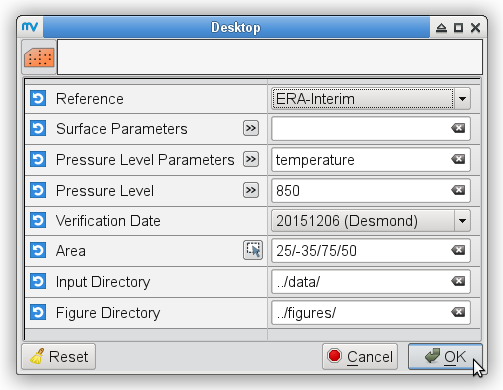Clear the ../figures/ field using erase icon
Screen dimensions: 503x390
458,312
